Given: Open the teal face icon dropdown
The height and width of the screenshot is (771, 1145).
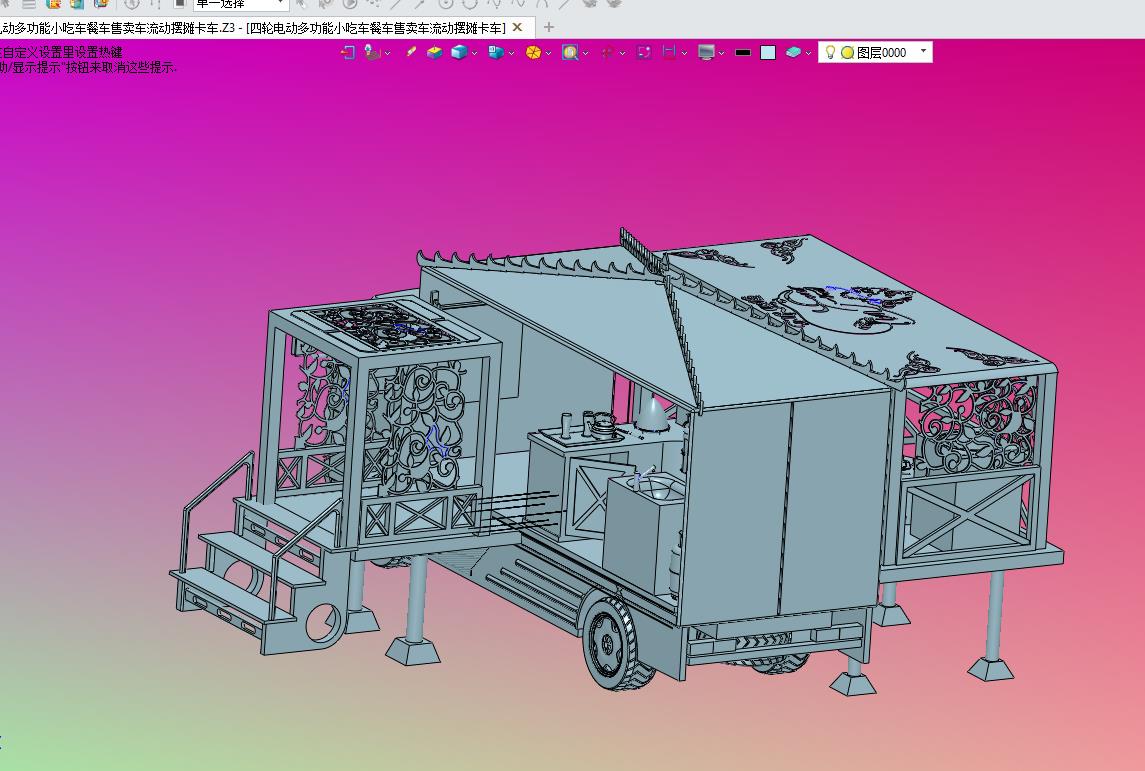Looking at the screenshot, I should tap(808, 53).
